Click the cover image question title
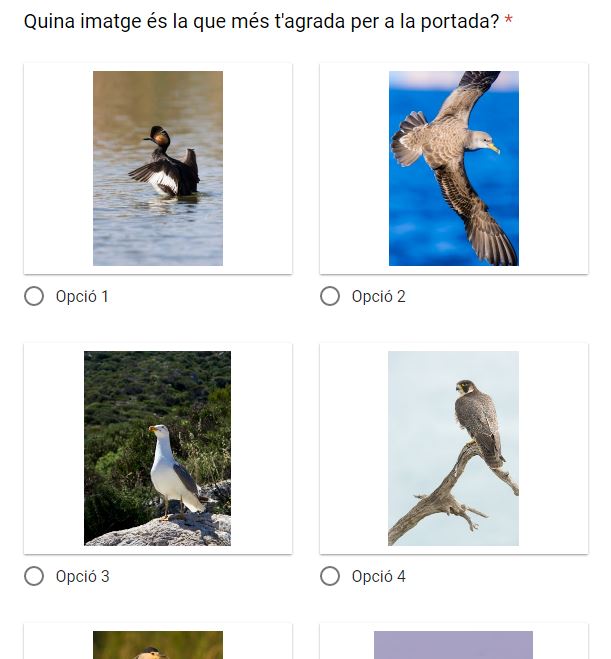Viewport: 611px width, 659px height. coord(261,21)
